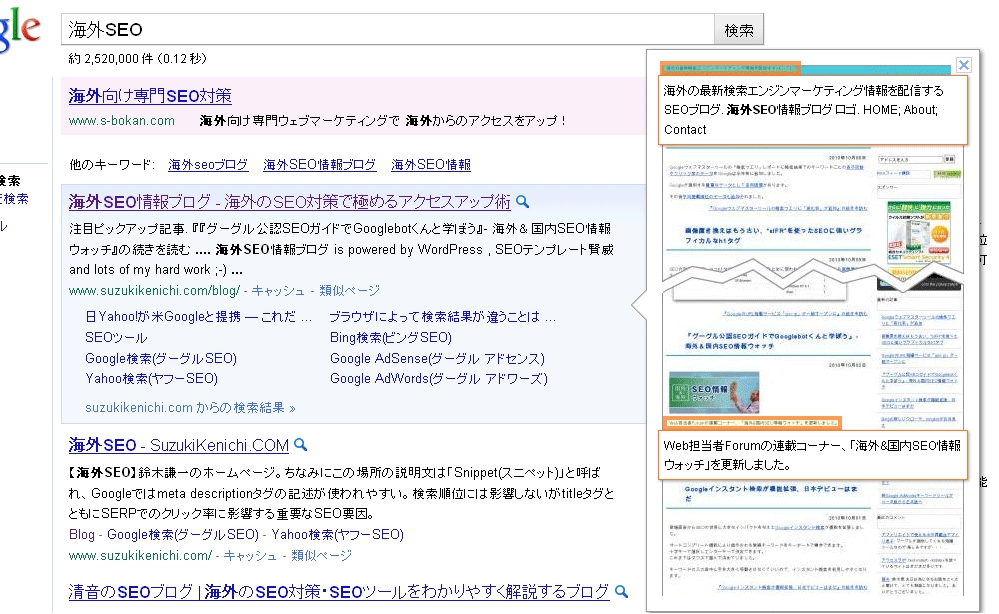Close the instant preview popup
999x614 pixels.
pos(963,64)
